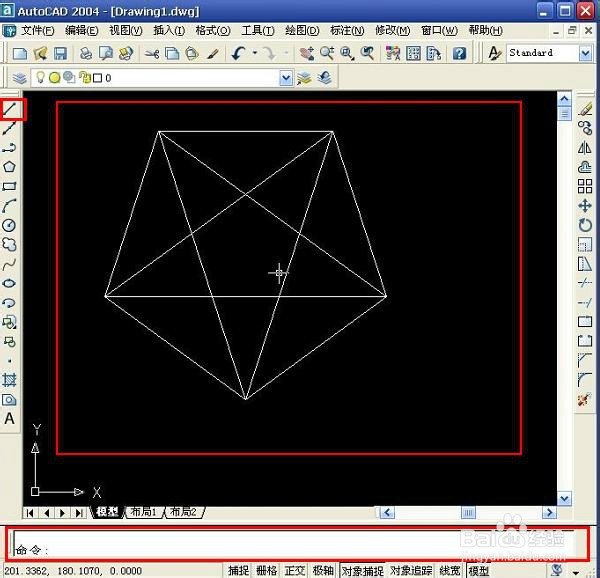600x578 pixels.
Task: Select the Arc tool
Action: coord(10,206)
